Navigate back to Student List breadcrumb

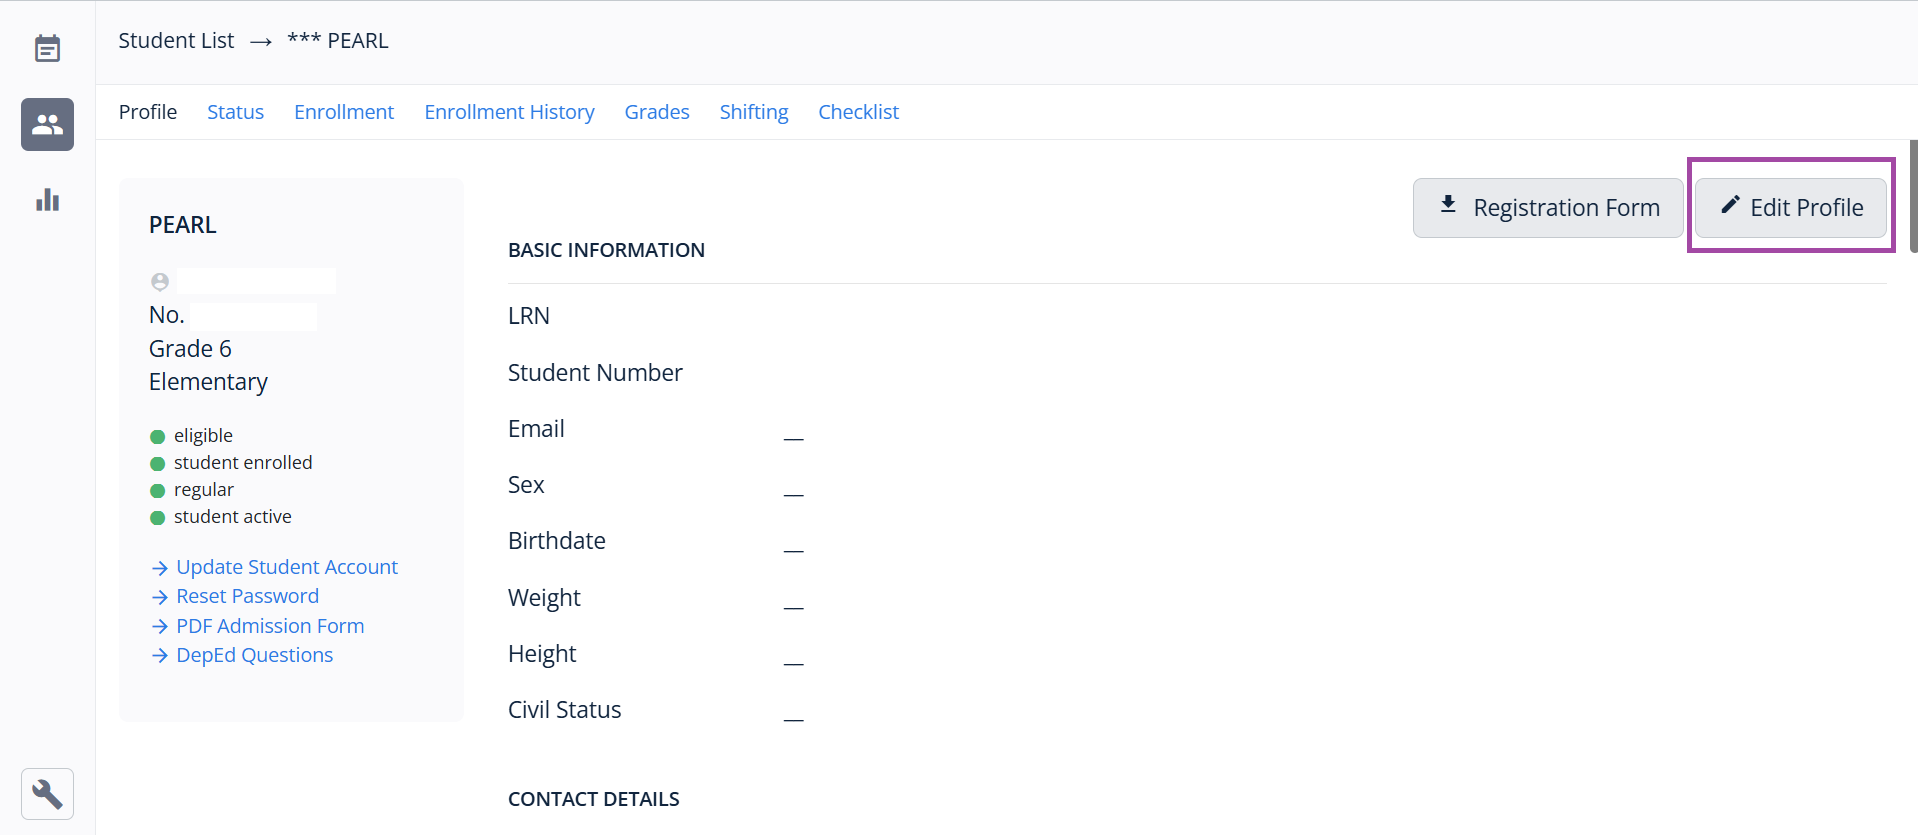[176, 41]
